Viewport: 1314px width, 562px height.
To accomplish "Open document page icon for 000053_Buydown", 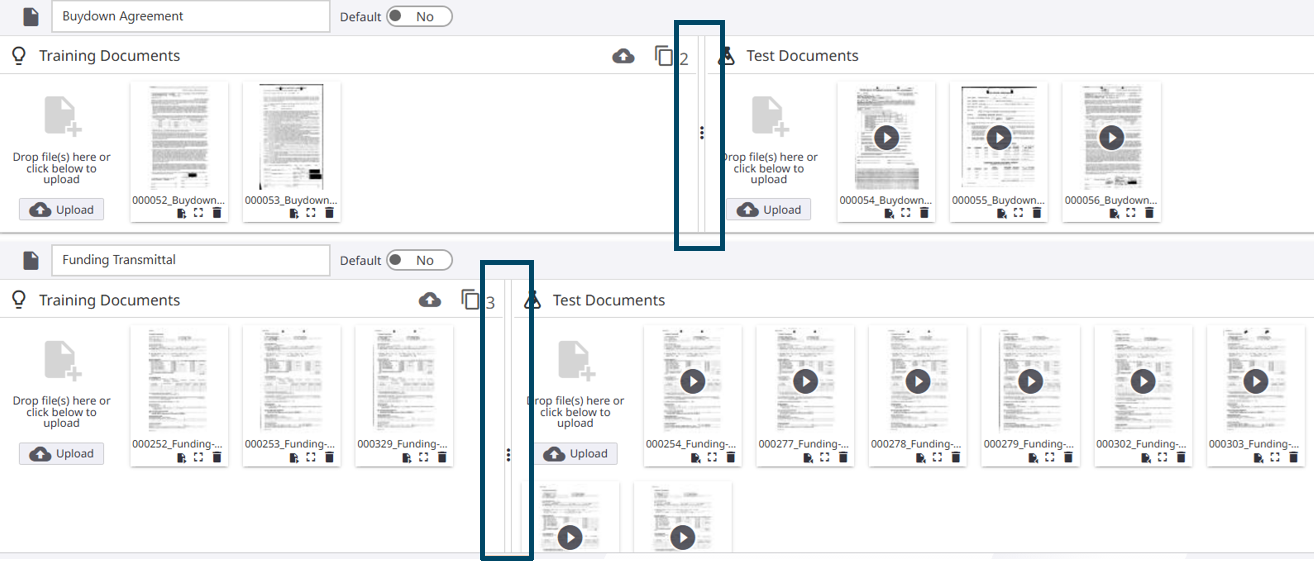I will 294,213.
